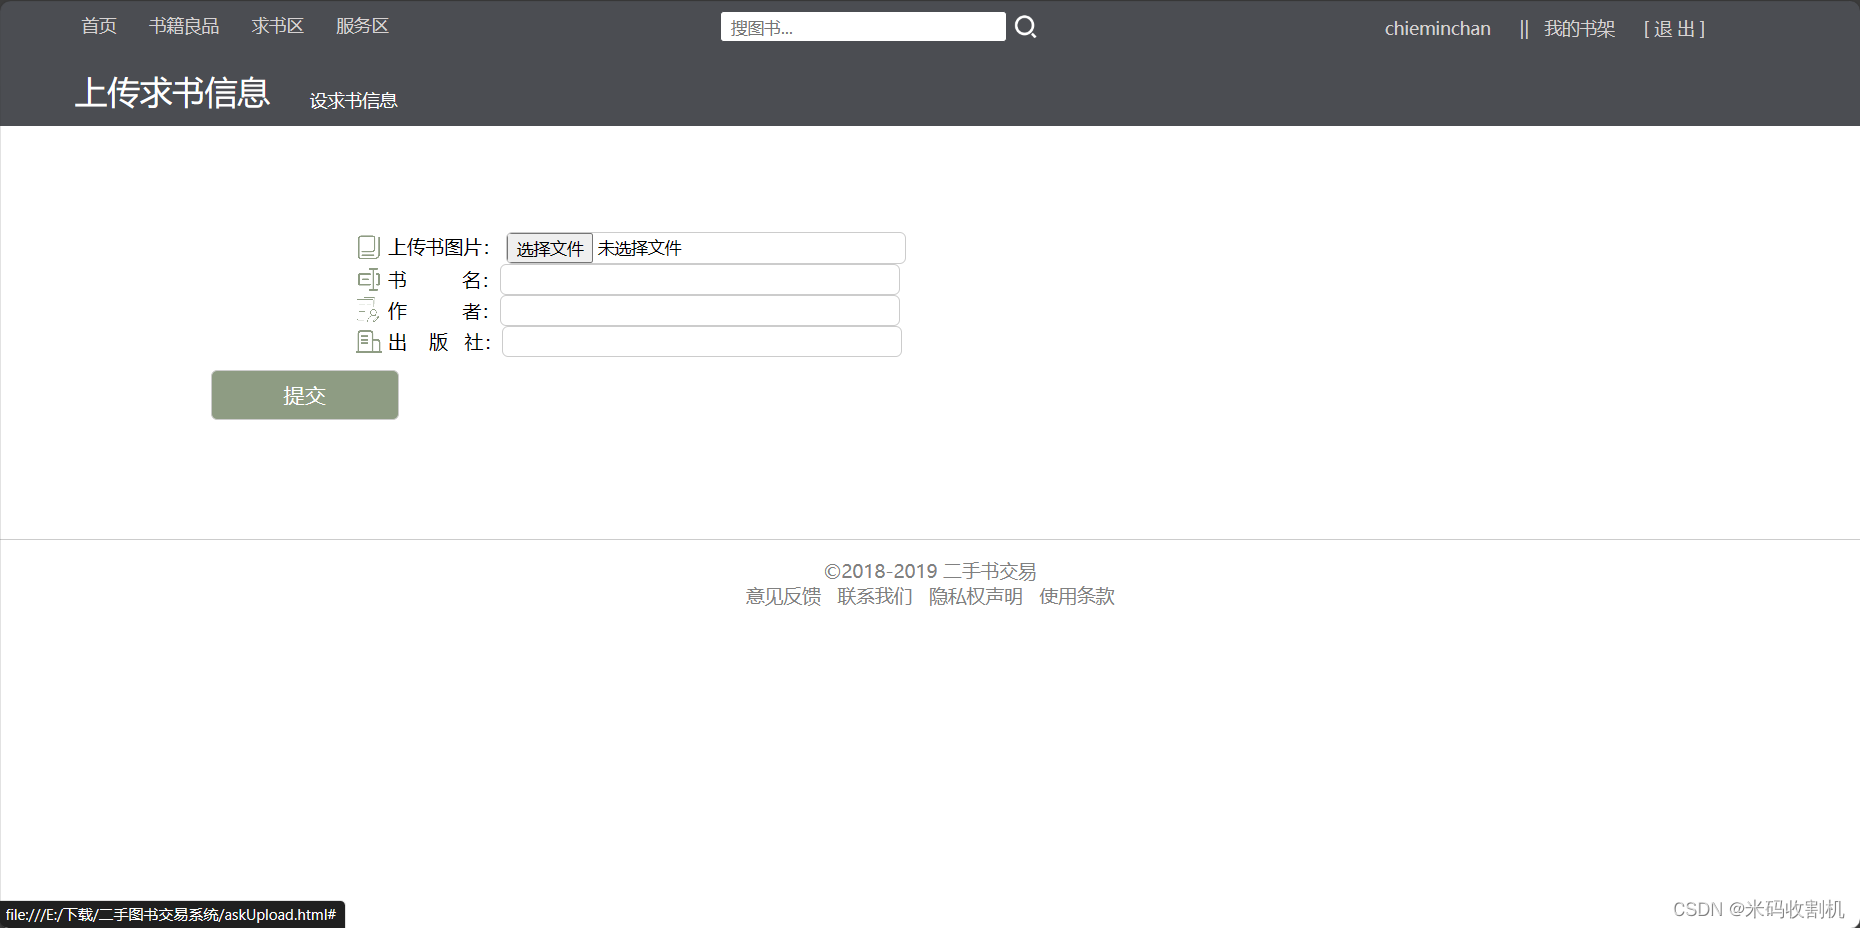Screen dimensions: 1860x928
Task: Go to the 求书区 section
Action: click(x=278, y=26)
